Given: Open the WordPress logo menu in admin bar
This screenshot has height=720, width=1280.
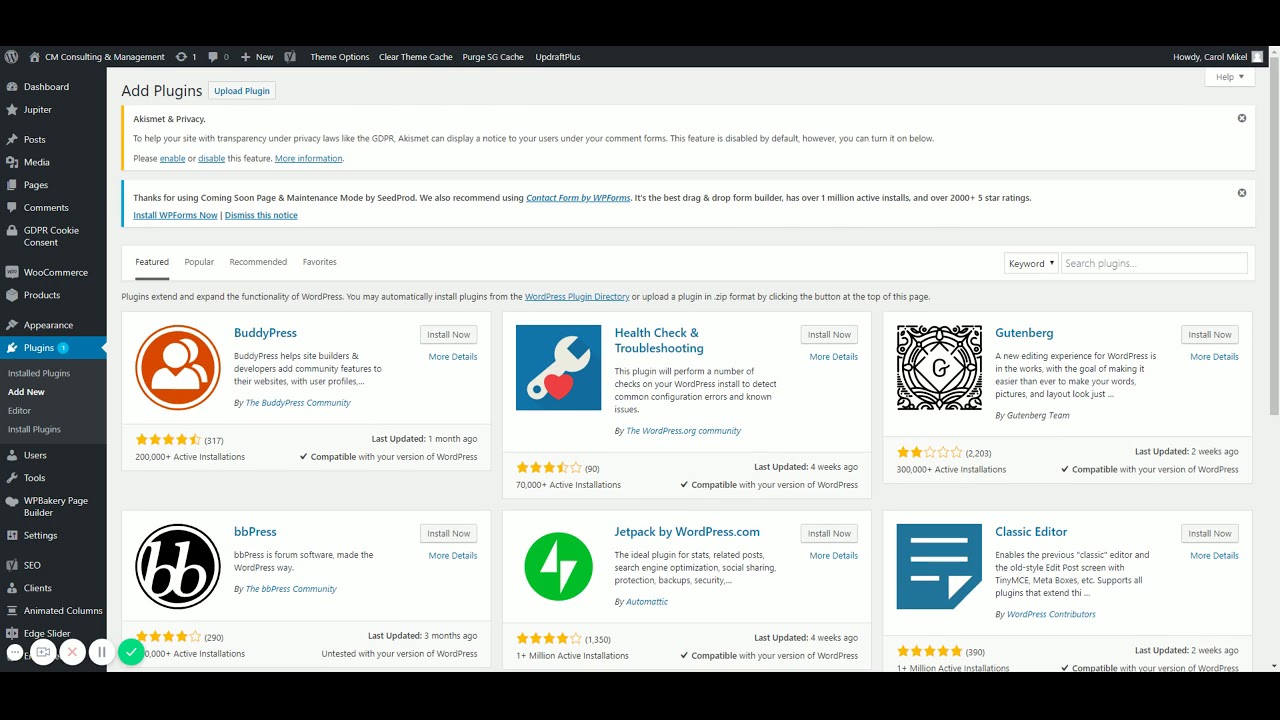Looking at the screenshot, I should tap(11, 57).
